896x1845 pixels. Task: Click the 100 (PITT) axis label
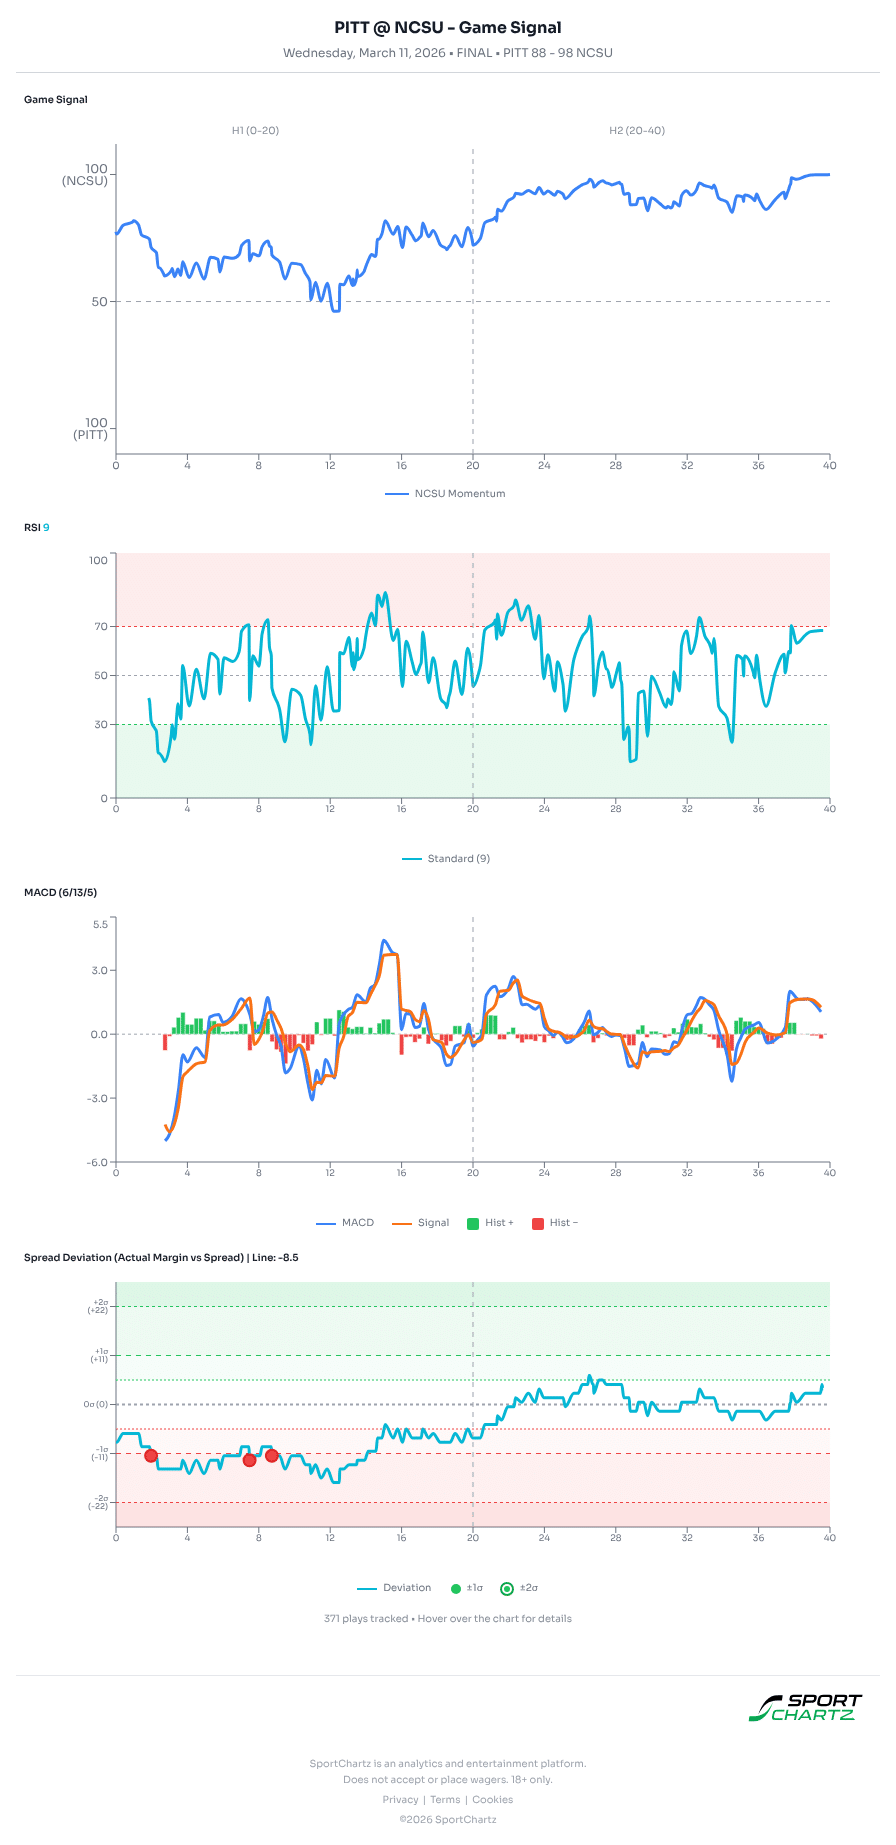pyautogui.click(x=90, y=429)
